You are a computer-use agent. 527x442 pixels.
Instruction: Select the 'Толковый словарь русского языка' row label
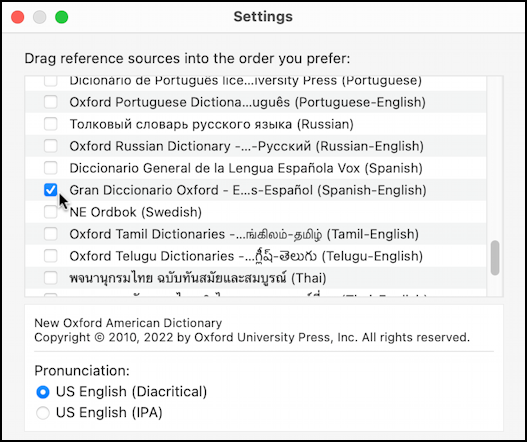click(x=211, y=124)
